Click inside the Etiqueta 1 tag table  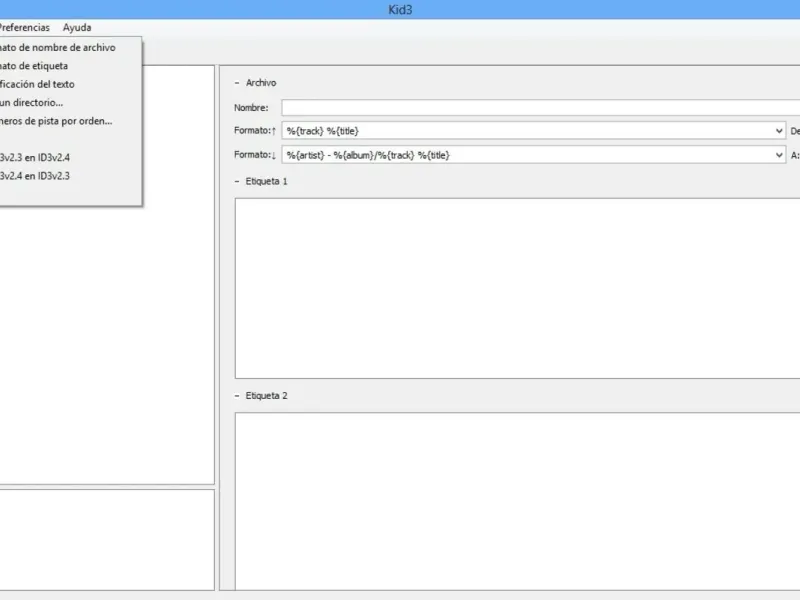click(517, 288)
